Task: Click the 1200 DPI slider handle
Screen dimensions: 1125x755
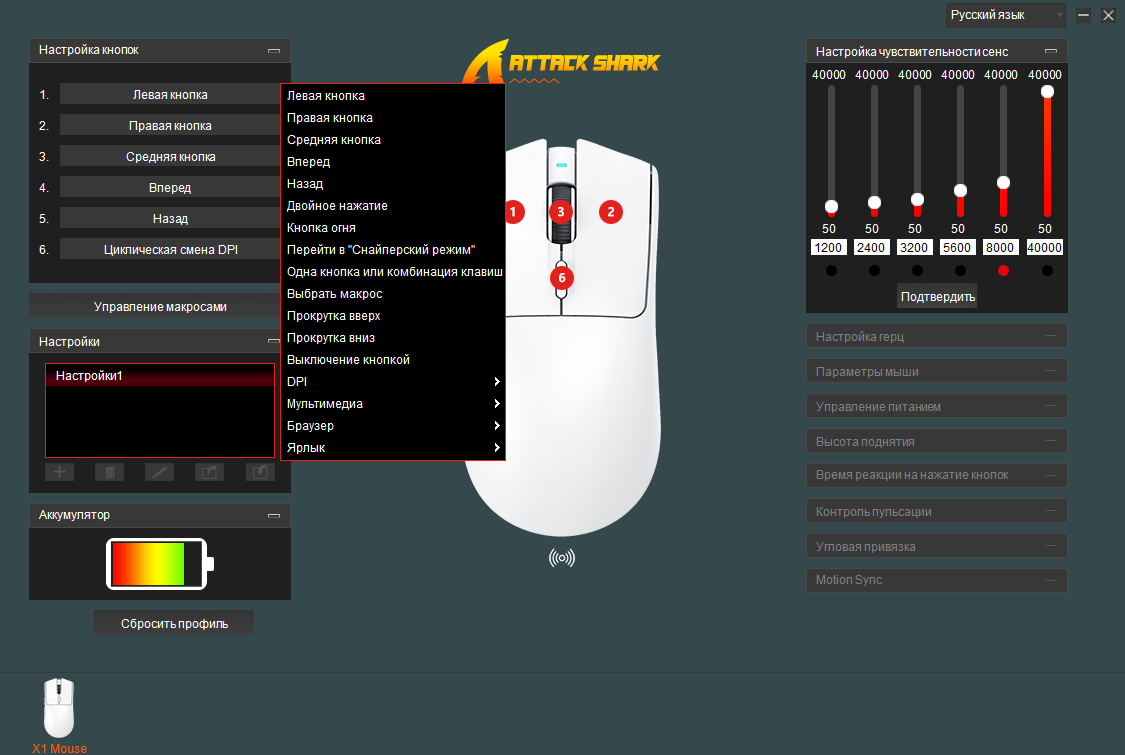Action: tap(831, 207)
